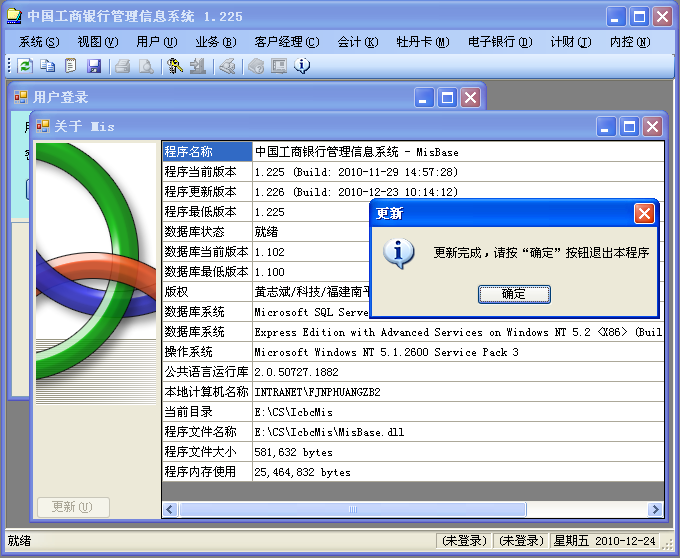680x558 pixels.
Task: Select the 程序名称 row label
Action: [x=207, y=152]
